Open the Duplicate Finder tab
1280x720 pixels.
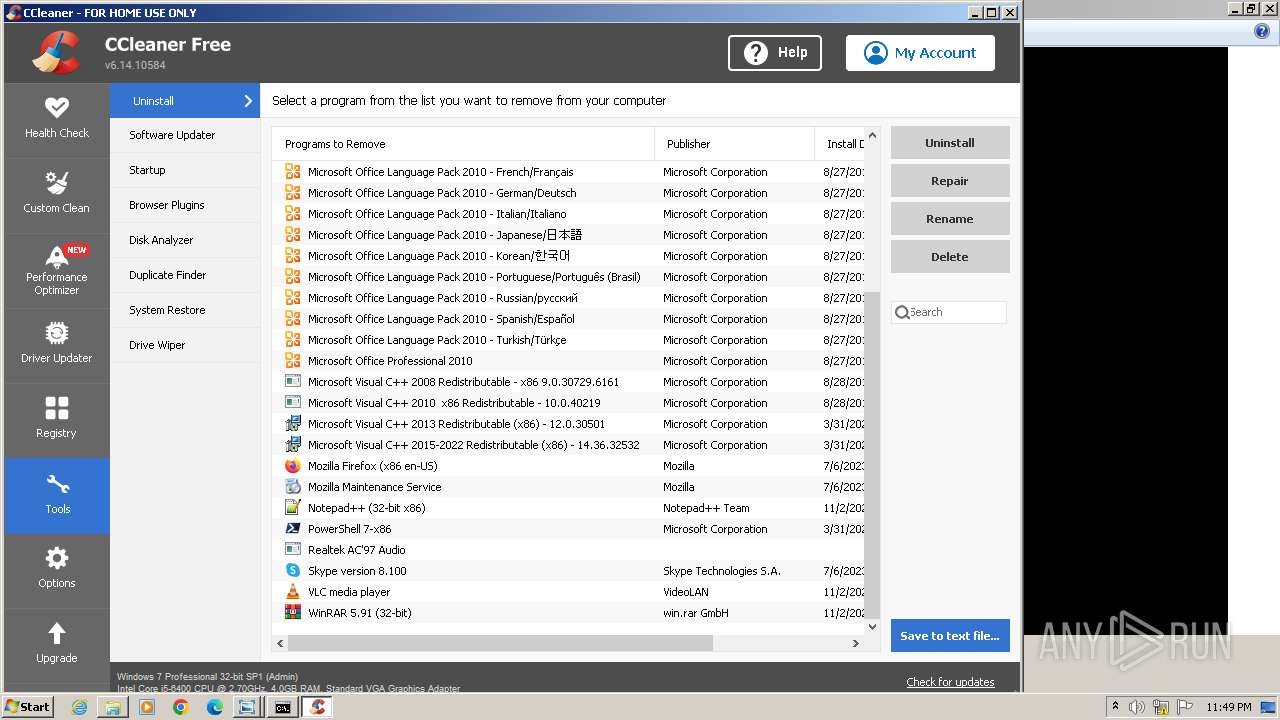[x=185, y=275]
